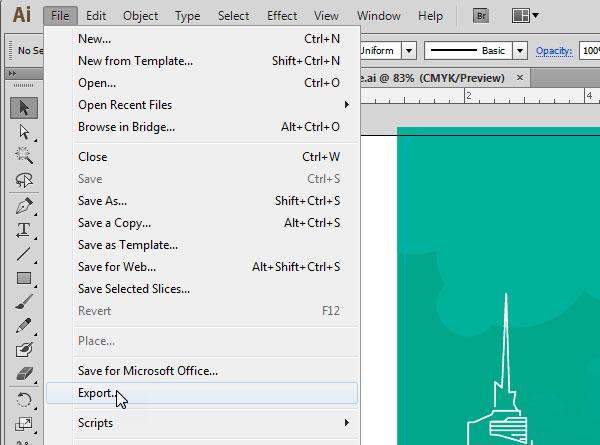Choose Export... menu item
Image resolution: width=600 pixels, height=445 pixels.
click(x=202, y=393)
